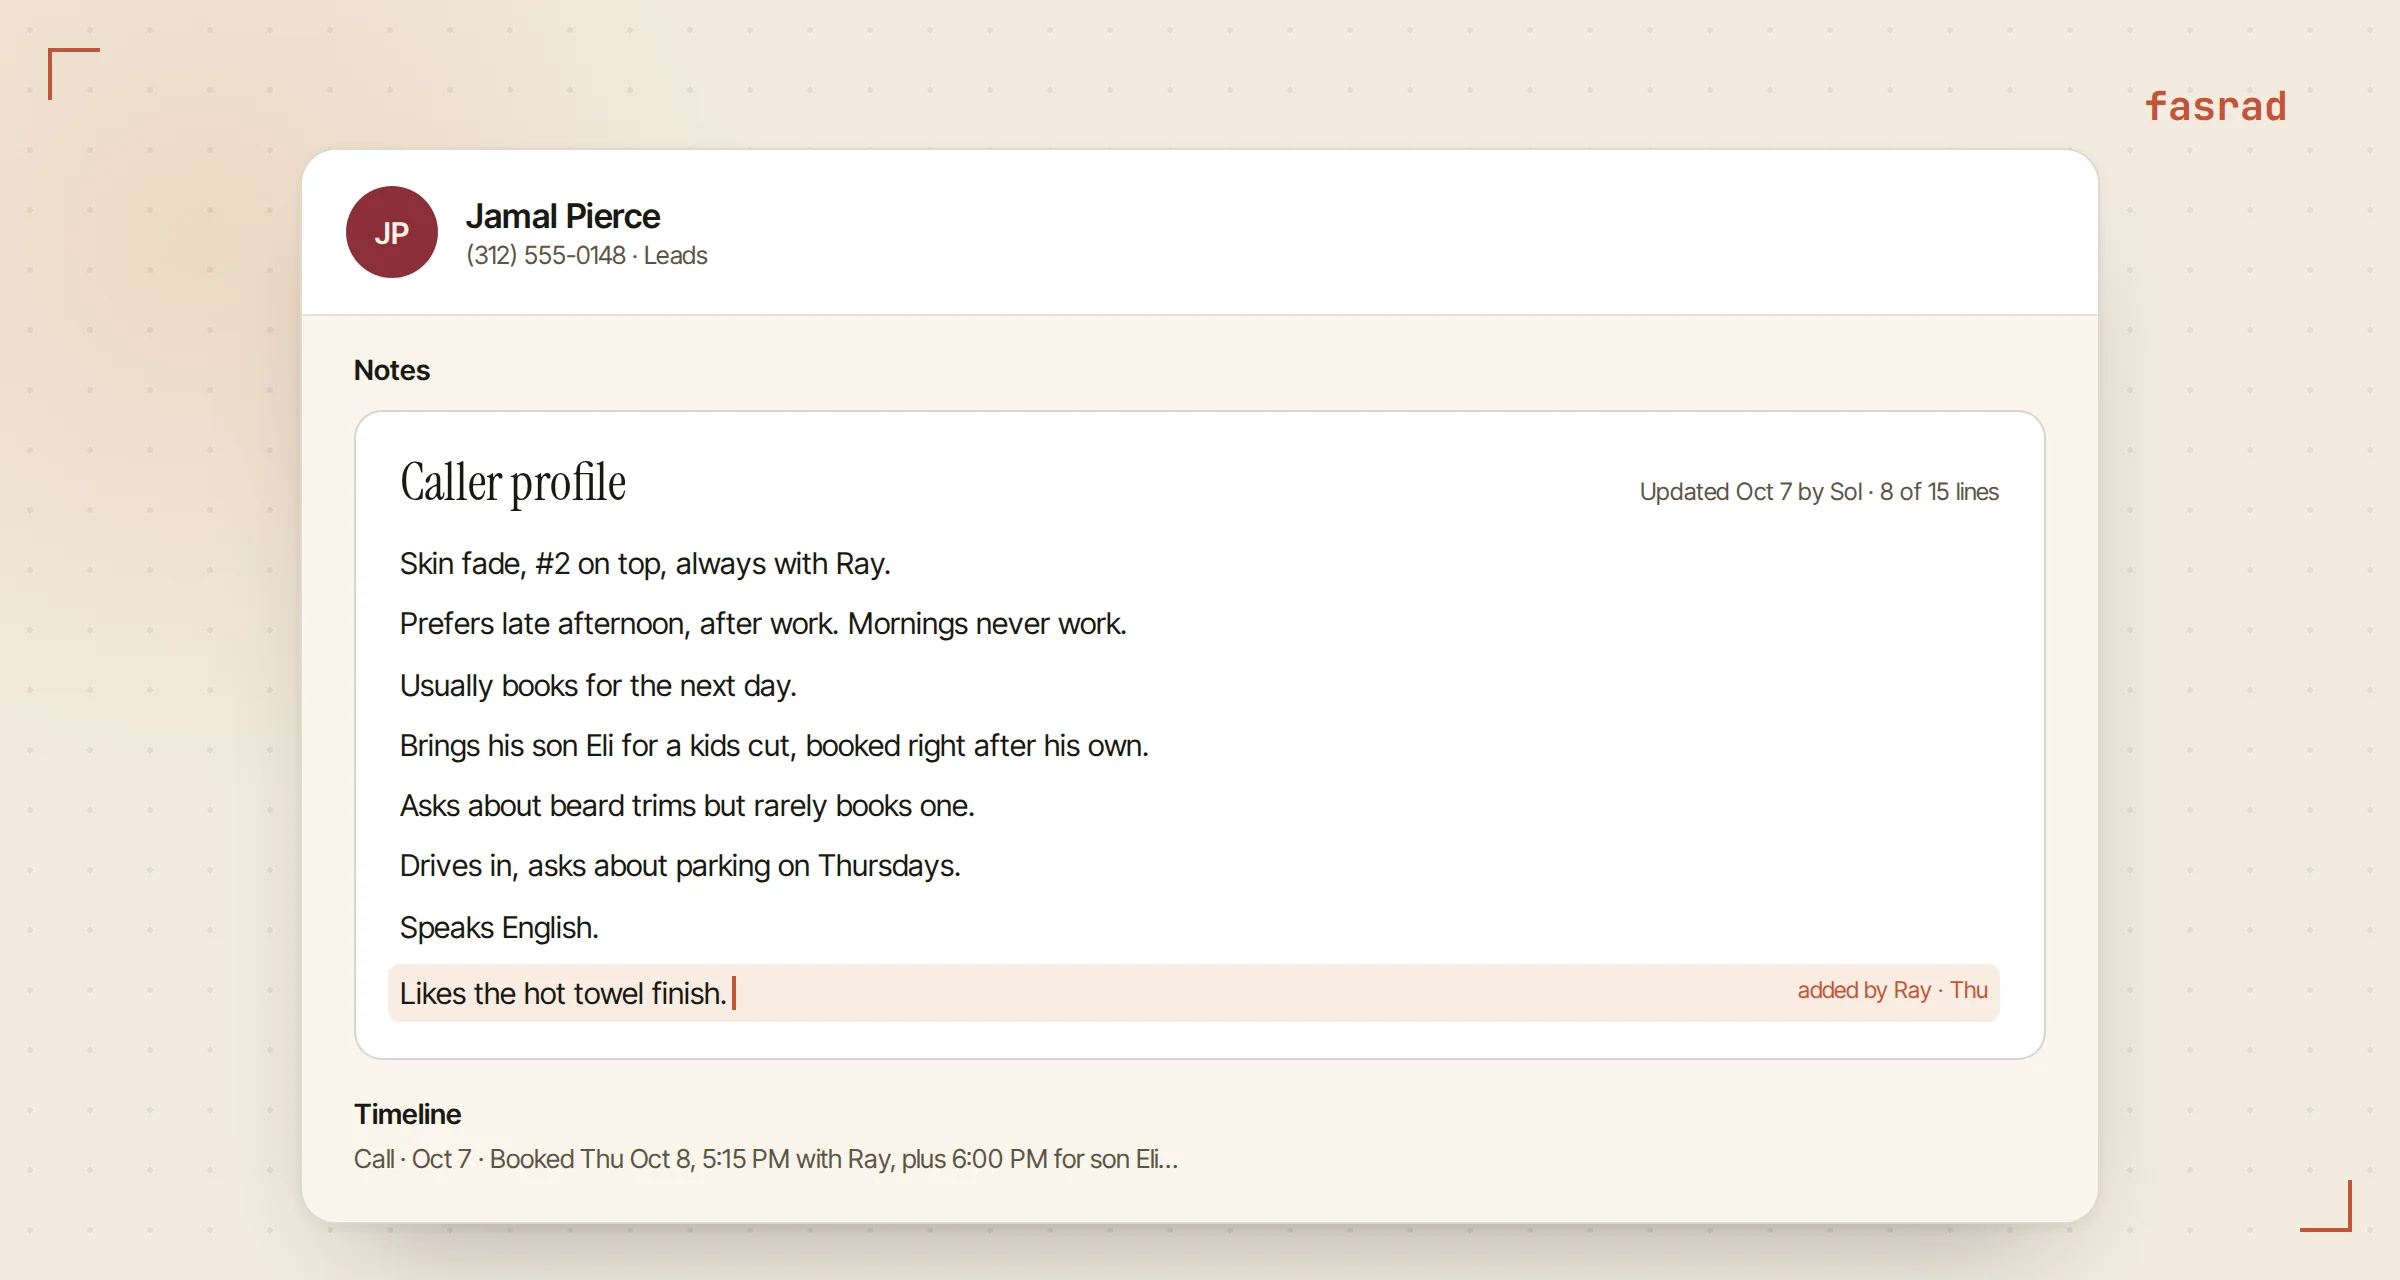Click the JP avatar circle
The width and height of the screenshot is (2400, 1280).
tap(392, 232)
